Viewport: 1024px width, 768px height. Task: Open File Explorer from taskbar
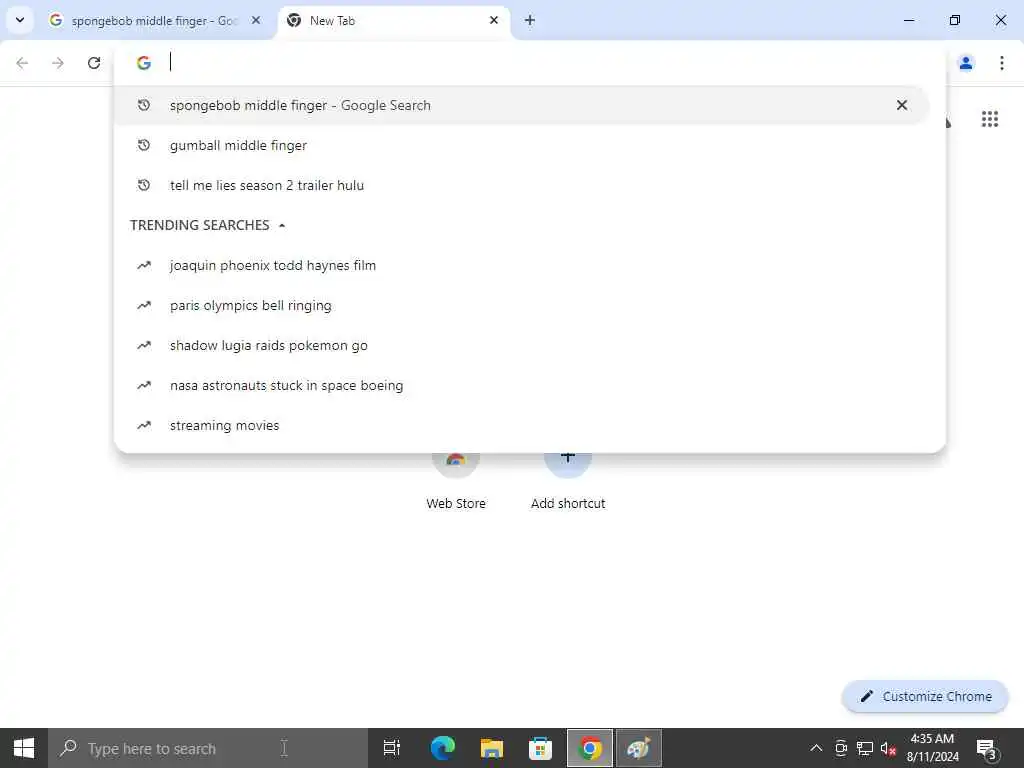(x=491, y=748)
